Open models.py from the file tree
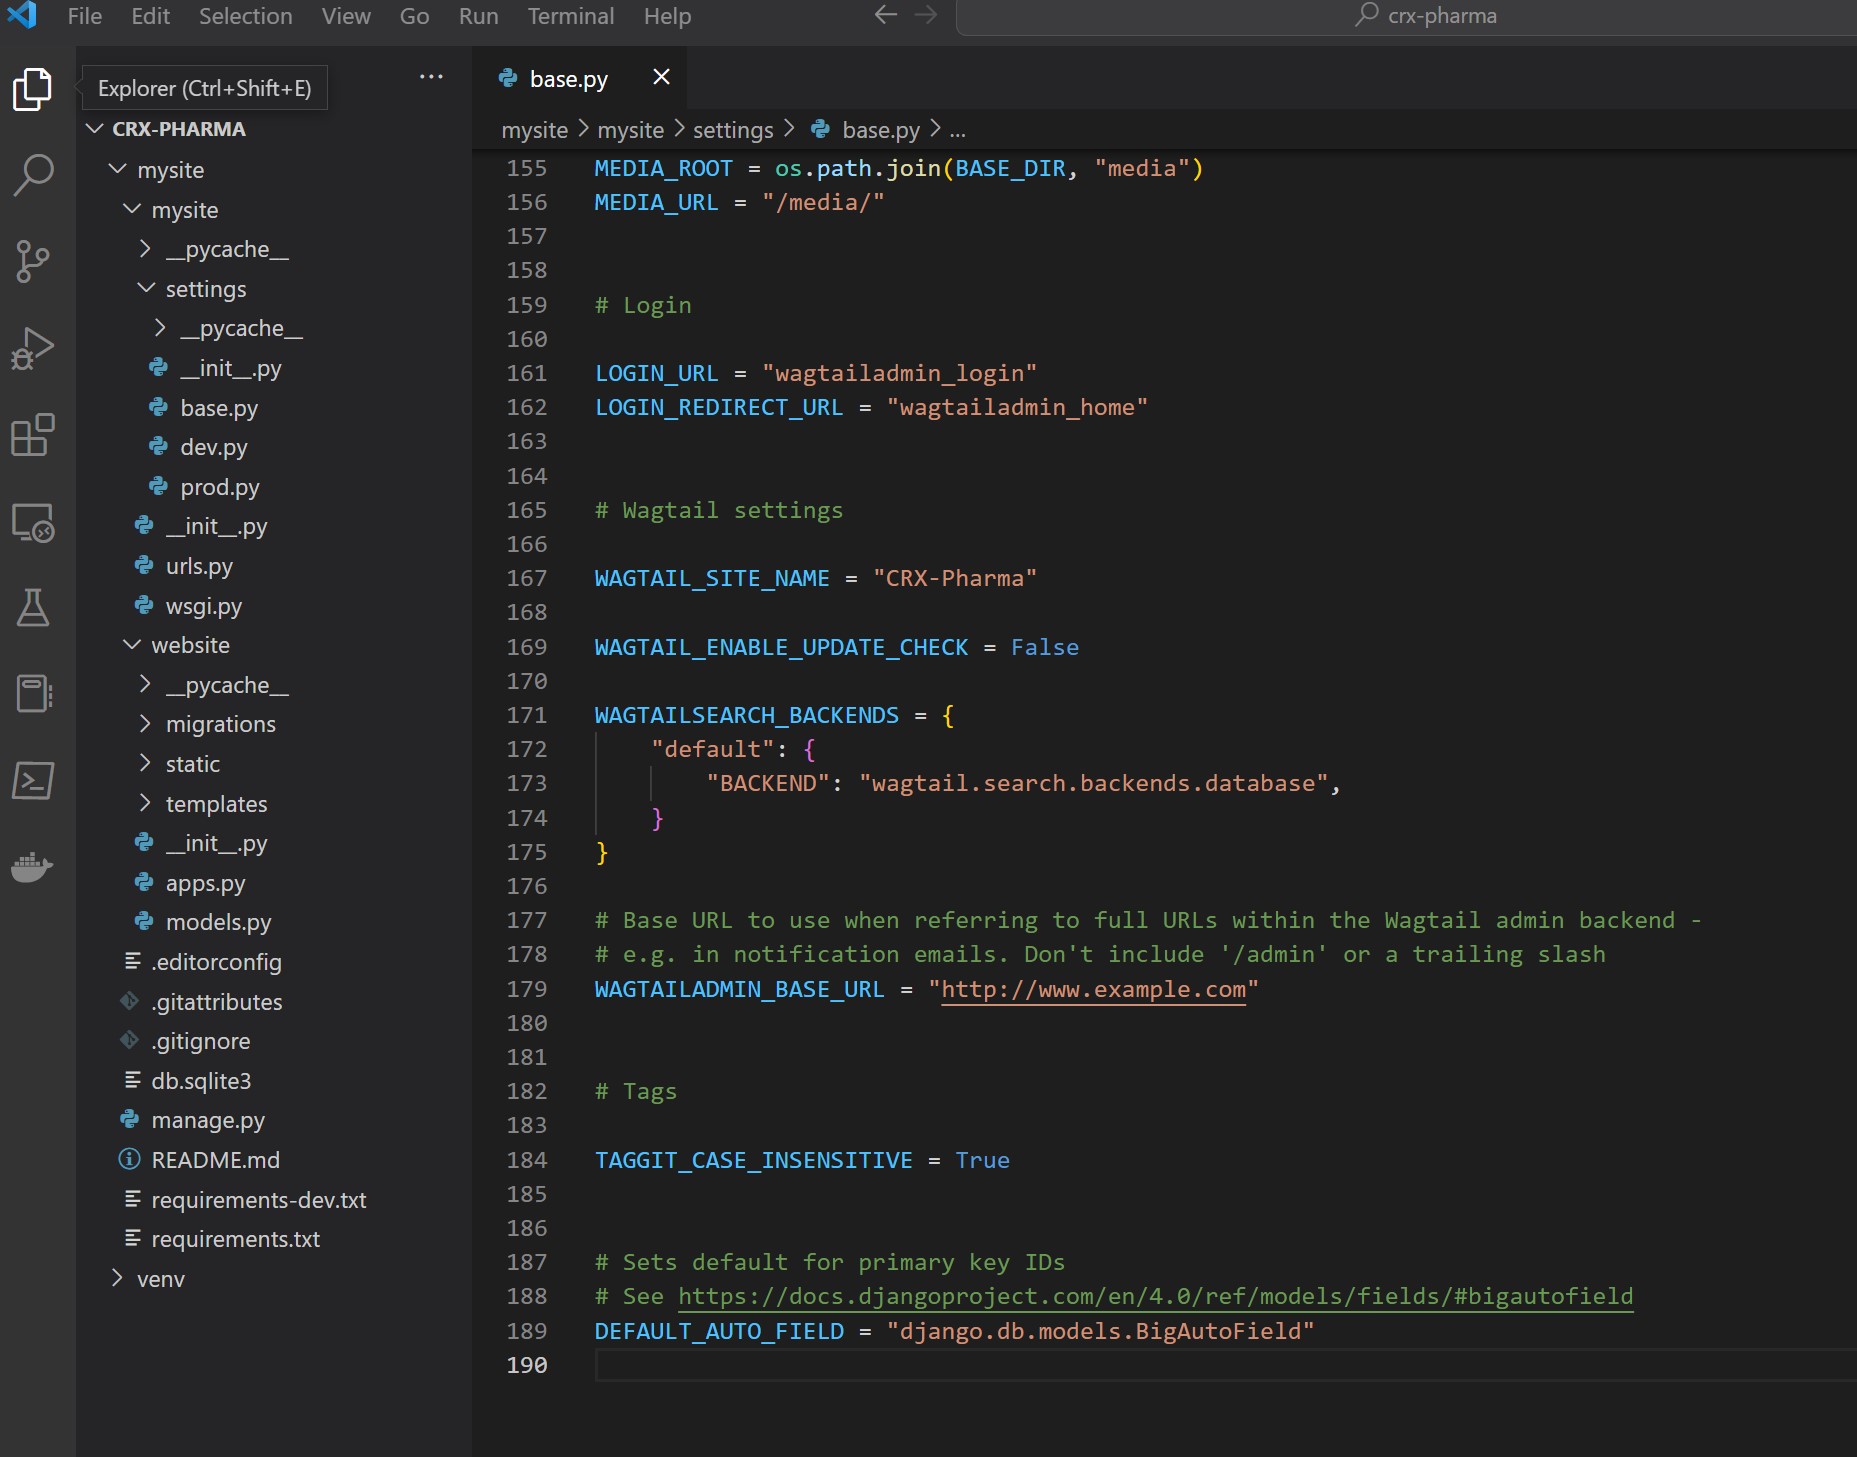The width and height of the screenshot is (1857, 1457). tap(218, 922)
